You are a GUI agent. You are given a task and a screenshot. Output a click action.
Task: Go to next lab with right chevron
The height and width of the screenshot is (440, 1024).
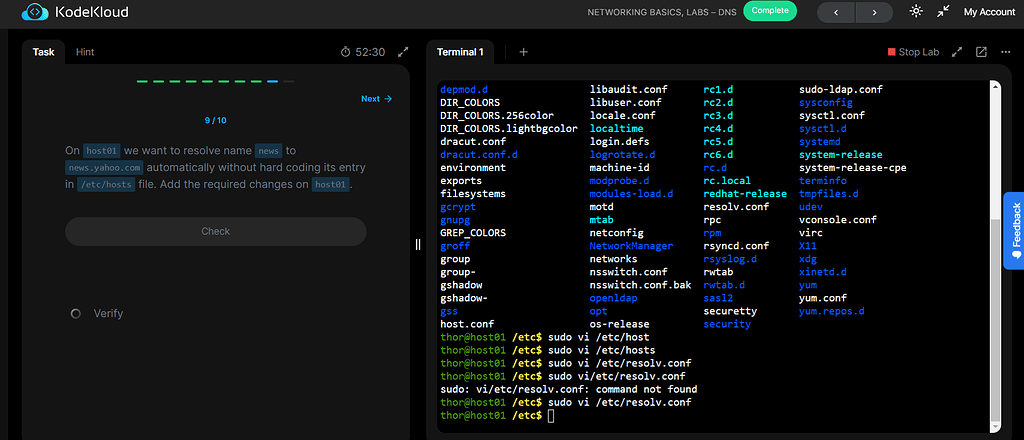coord(874,12)
